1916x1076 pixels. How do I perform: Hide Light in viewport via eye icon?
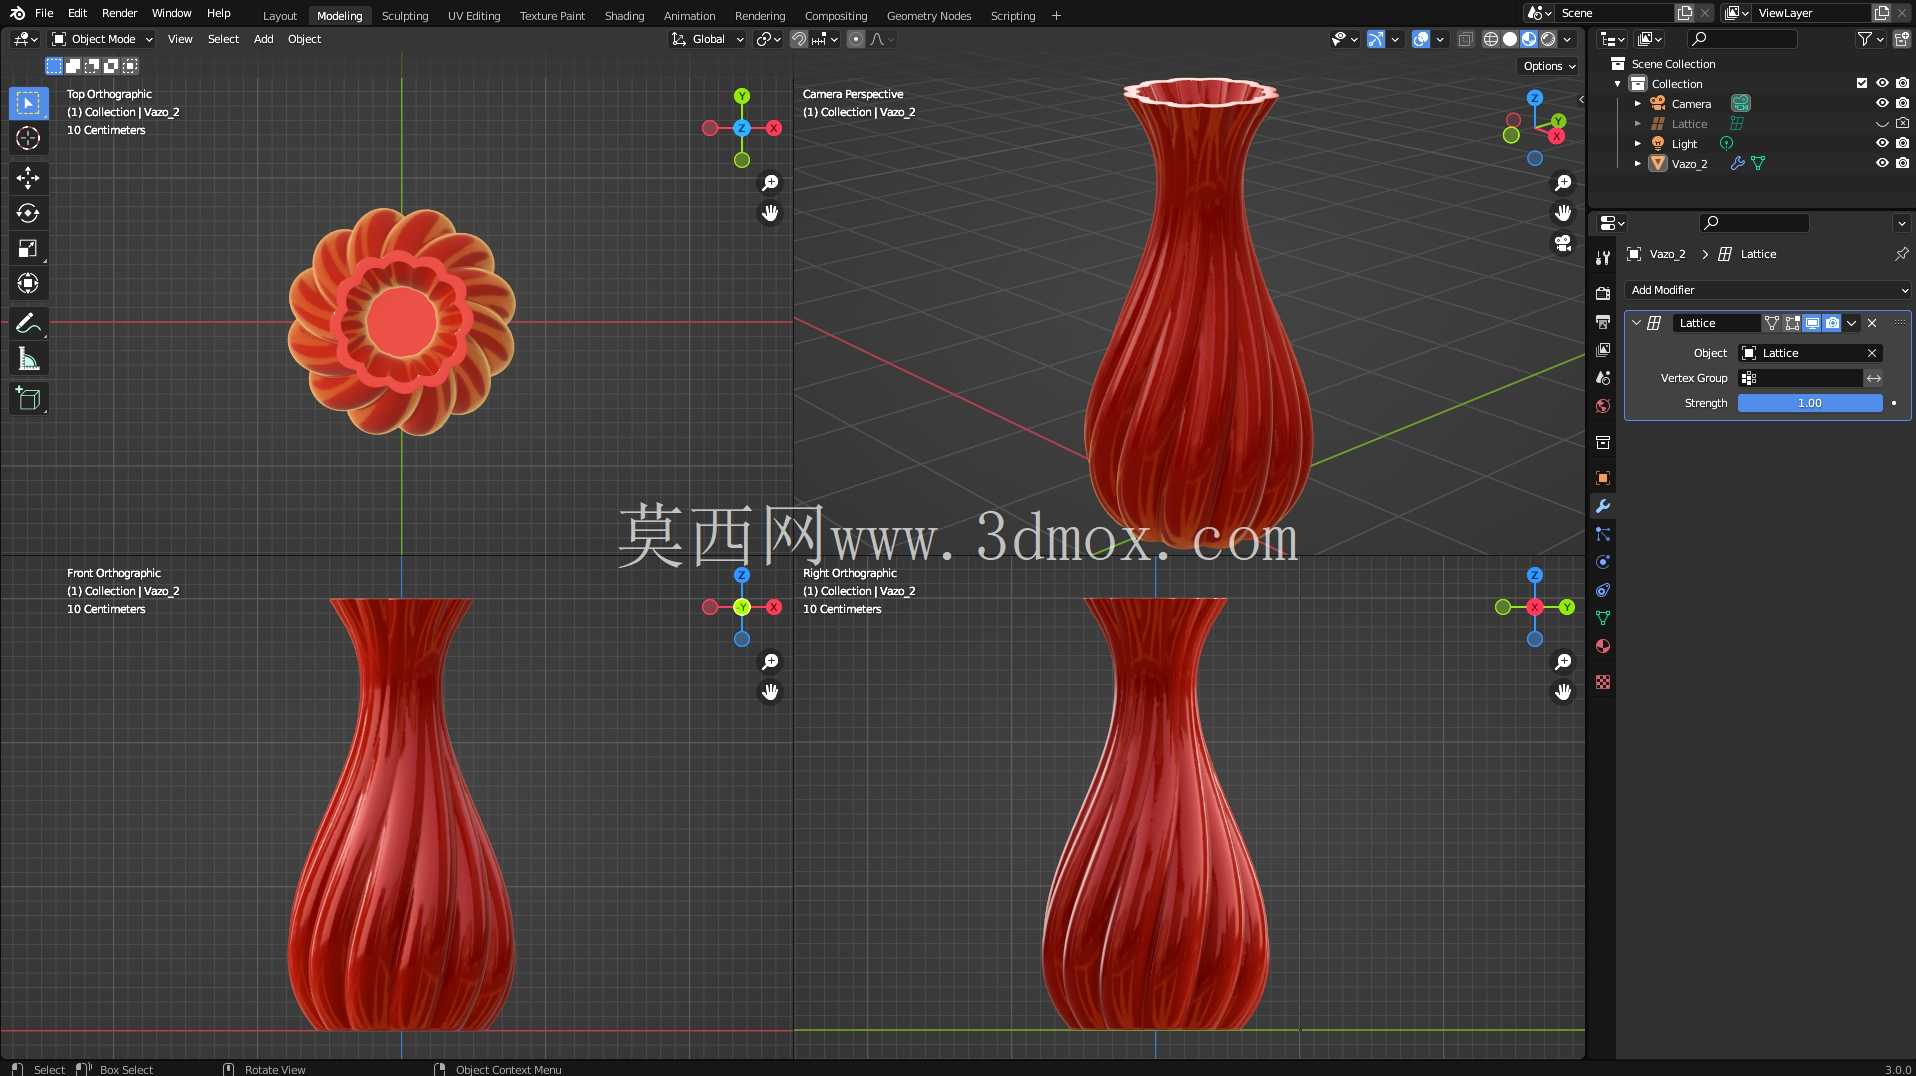point(1882,143)
